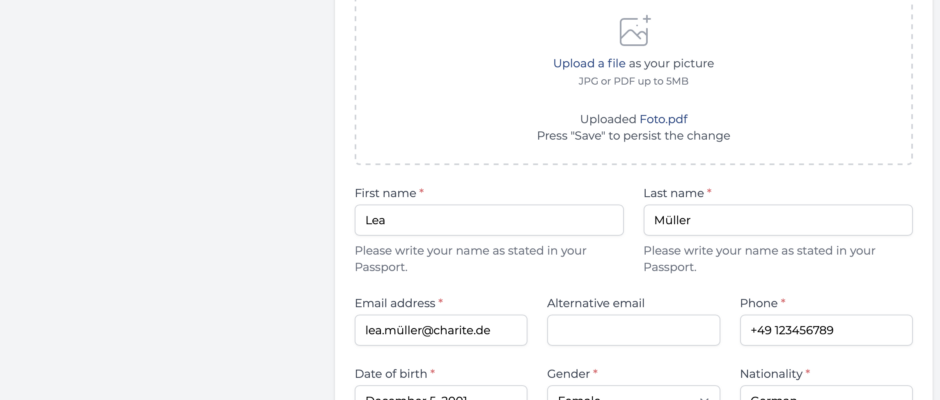Click the "JPG or PDF up to 5MB" hint

point(634,82)
